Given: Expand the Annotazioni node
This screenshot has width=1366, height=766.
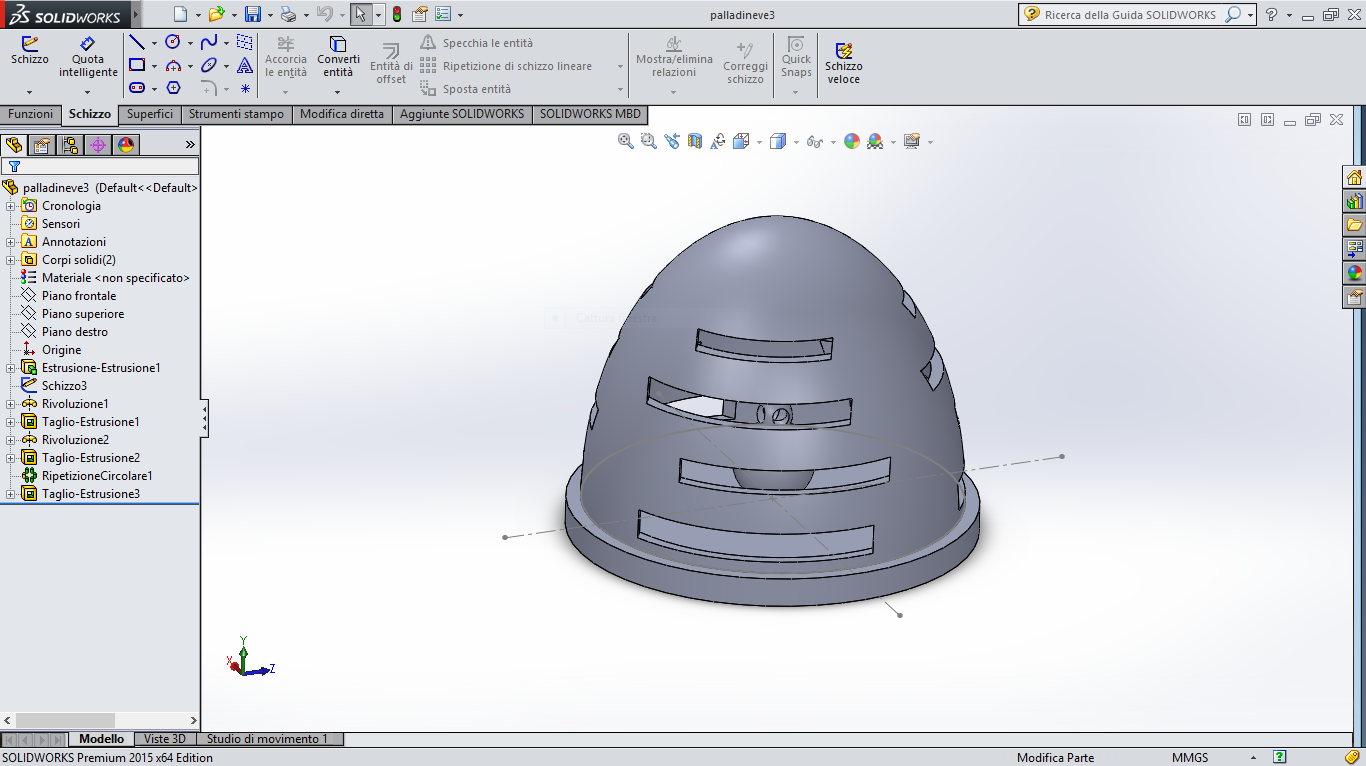Looking at the screenshot, I should point(10,242).
